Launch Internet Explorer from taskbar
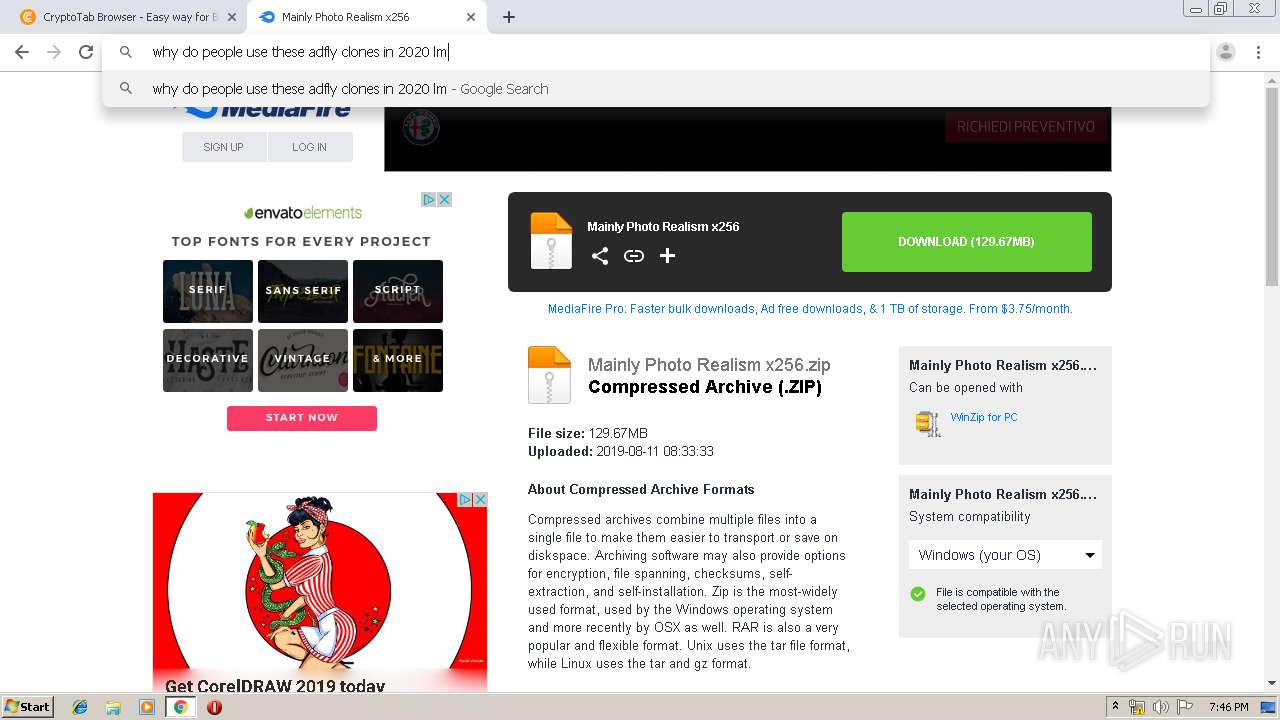Viewport: 1280px width, 720px height. 80,707
